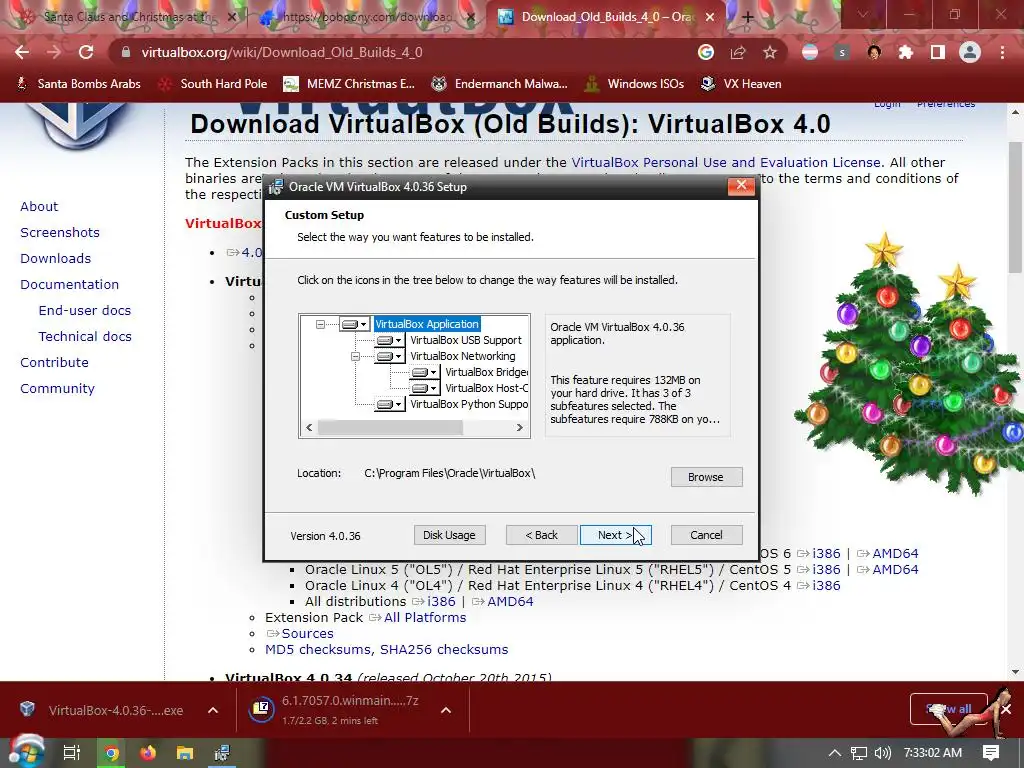Open MEMZ Christmas bookmark
Viewport: 1024px width, 768px height.
(349, 84)
